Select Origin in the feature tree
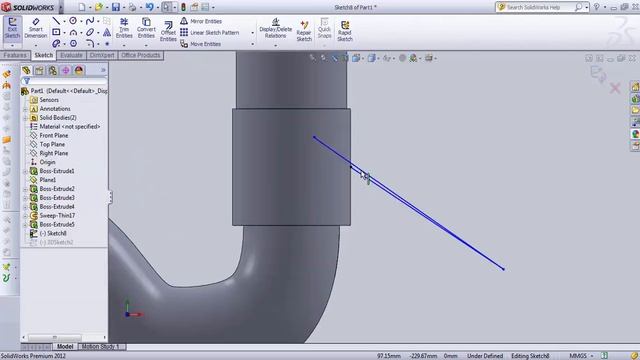This screenshot has width=640, height=360. point(43,162)
